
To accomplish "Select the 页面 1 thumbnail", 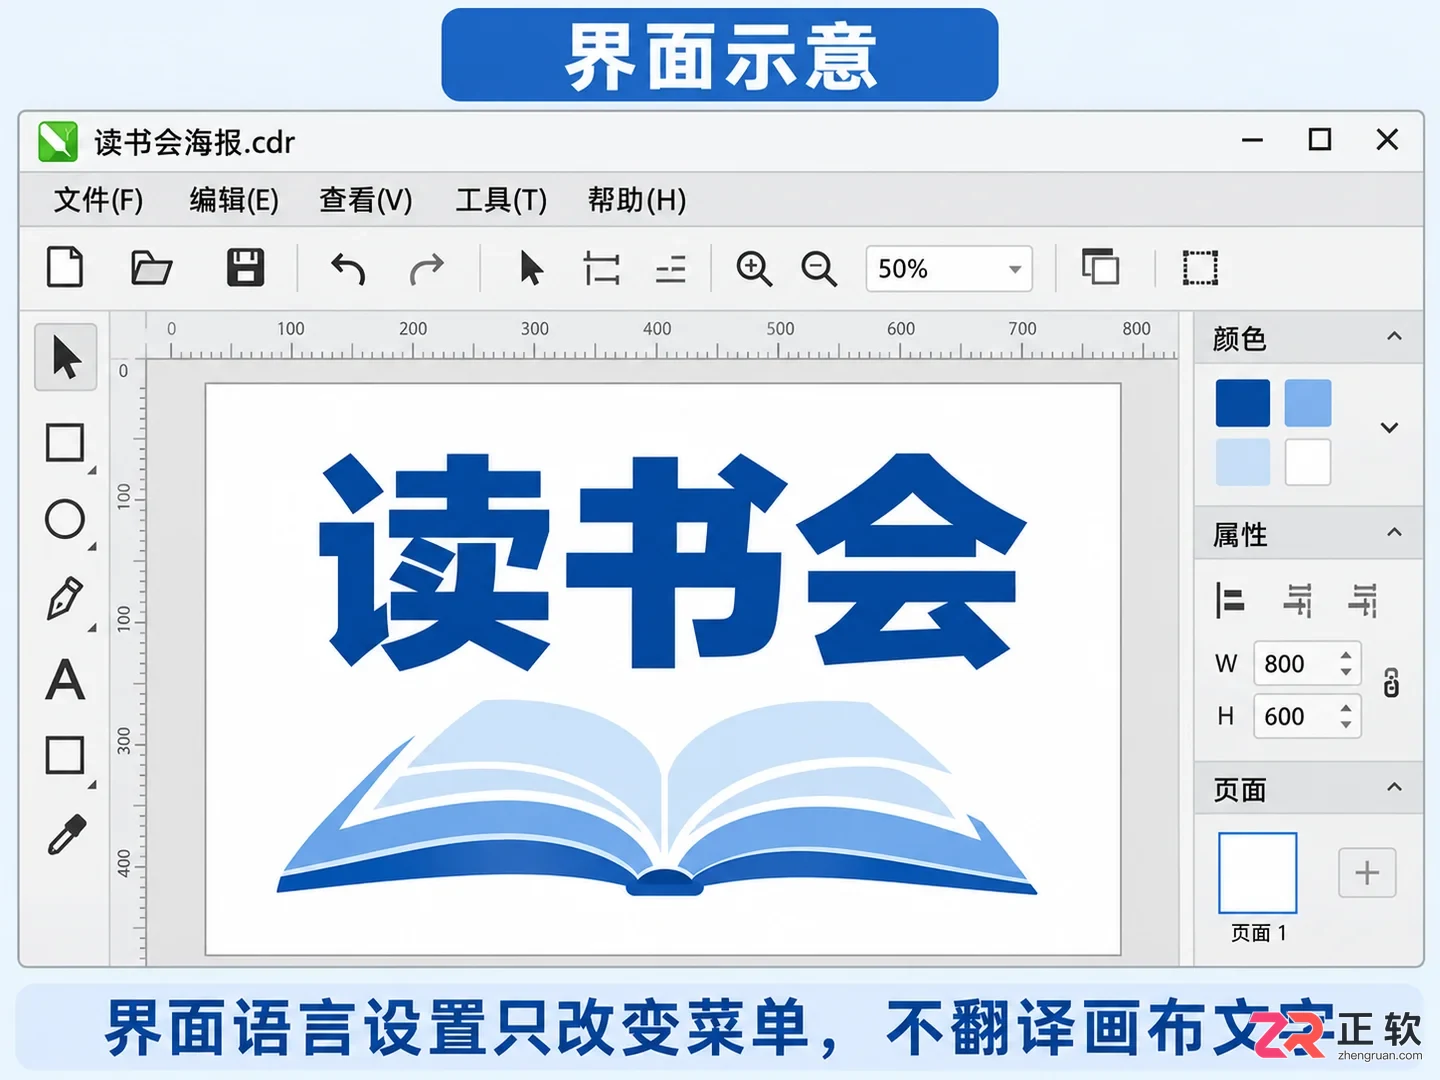I will (1258, 873).
